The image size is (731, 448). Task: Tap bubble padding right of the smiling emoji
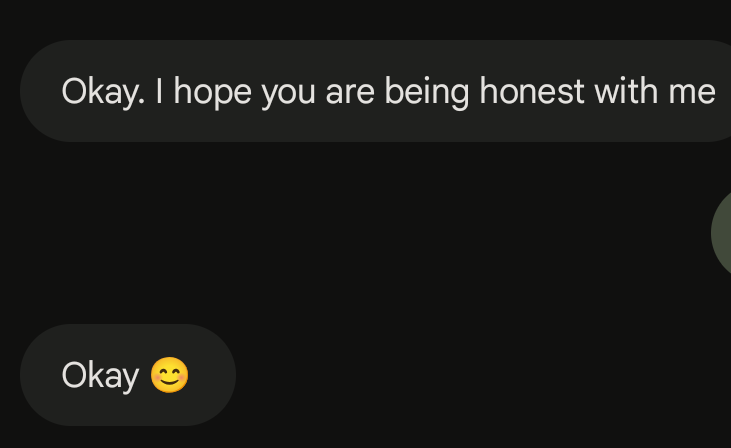pos(212,376)
